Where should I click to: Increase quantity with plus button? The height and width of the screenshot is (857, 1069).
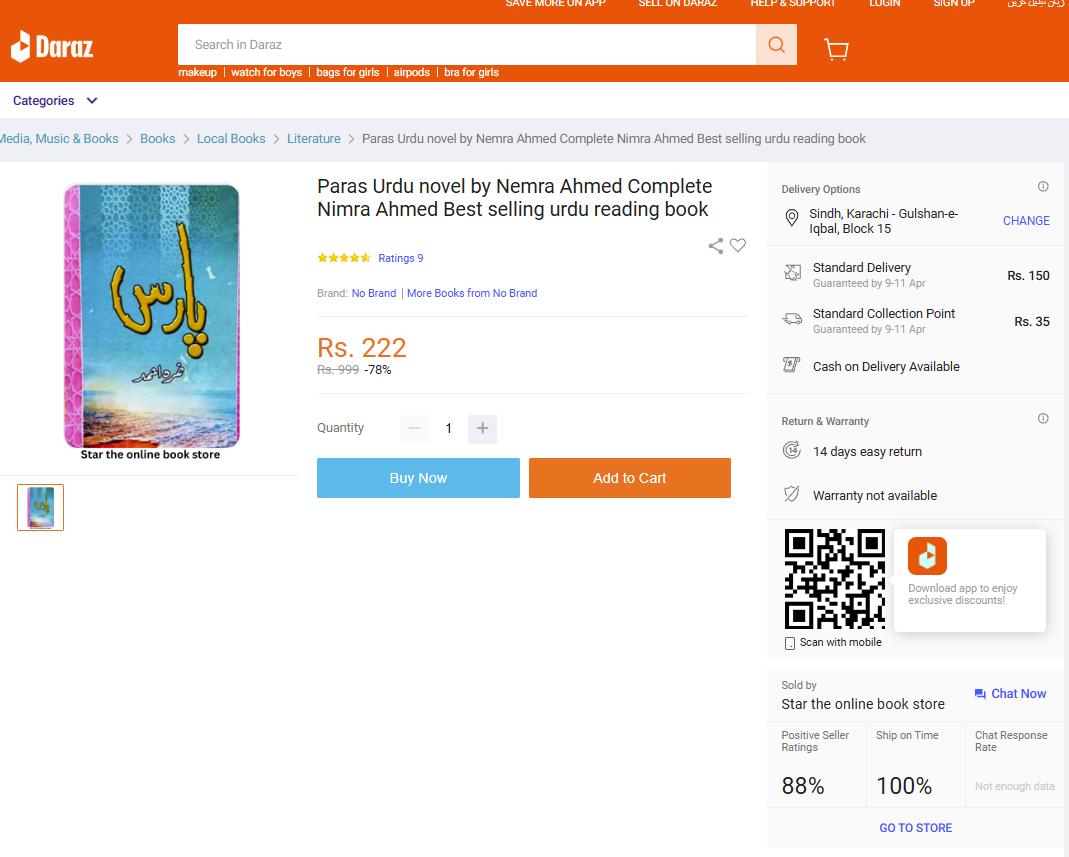tap(482, 429)
